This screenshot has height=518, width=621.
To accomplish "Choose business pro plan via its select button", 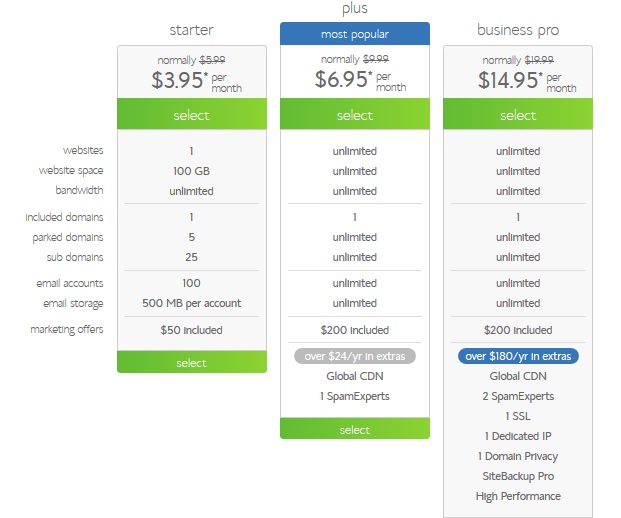I will [518, 115].
